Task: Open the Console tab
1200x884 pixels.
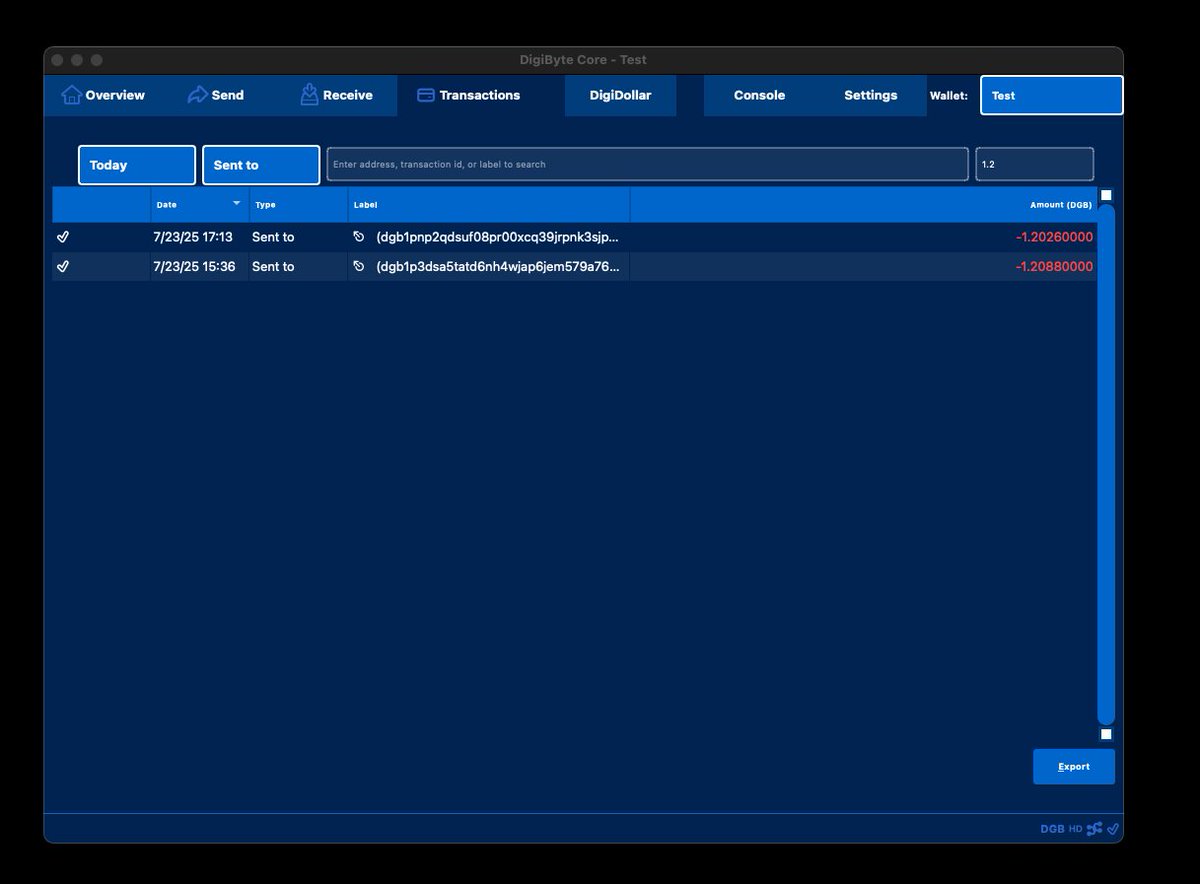Action: (x=759, y=95)
